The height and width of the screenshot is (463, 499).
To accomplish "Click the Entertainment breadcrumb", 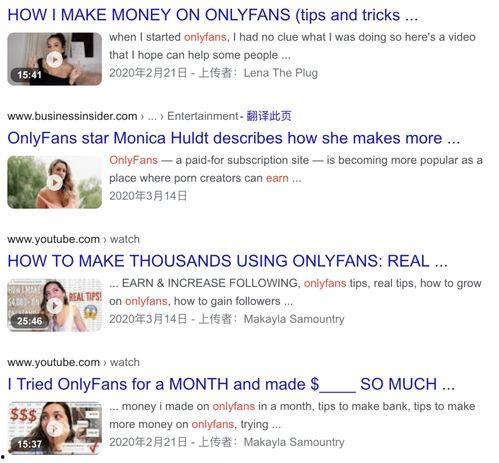I will pos(203,116).
